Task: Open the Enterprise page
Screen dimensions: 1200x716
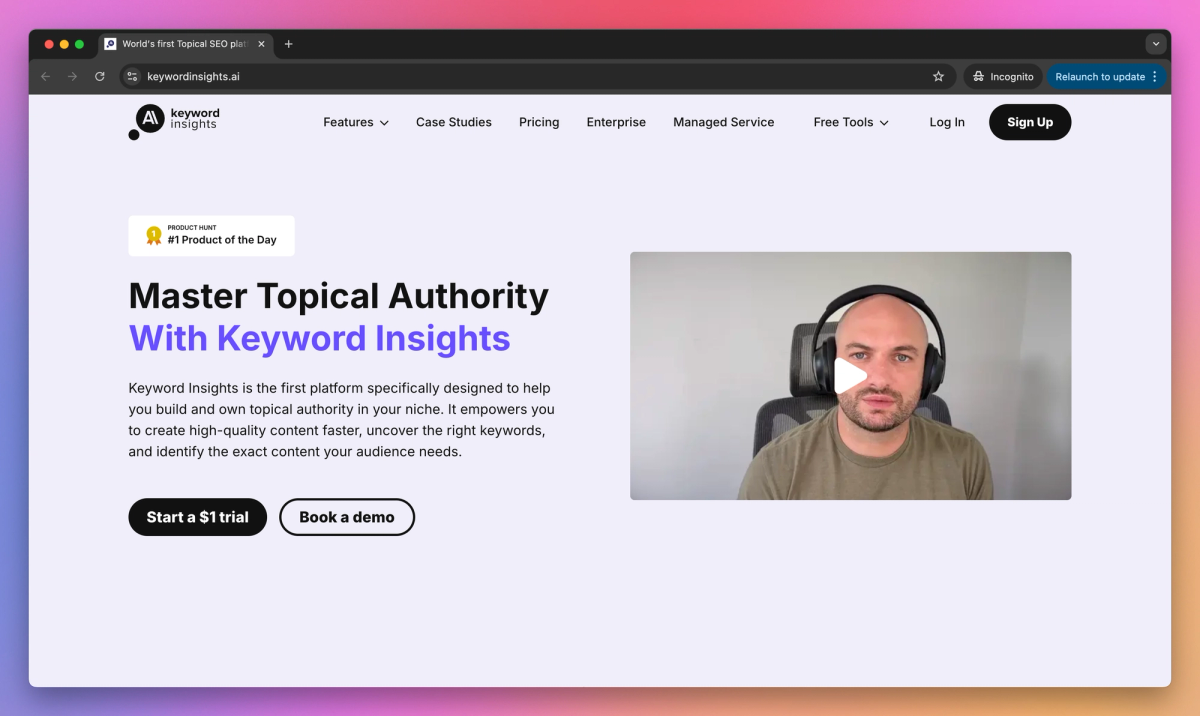Action: pos(616,122)
